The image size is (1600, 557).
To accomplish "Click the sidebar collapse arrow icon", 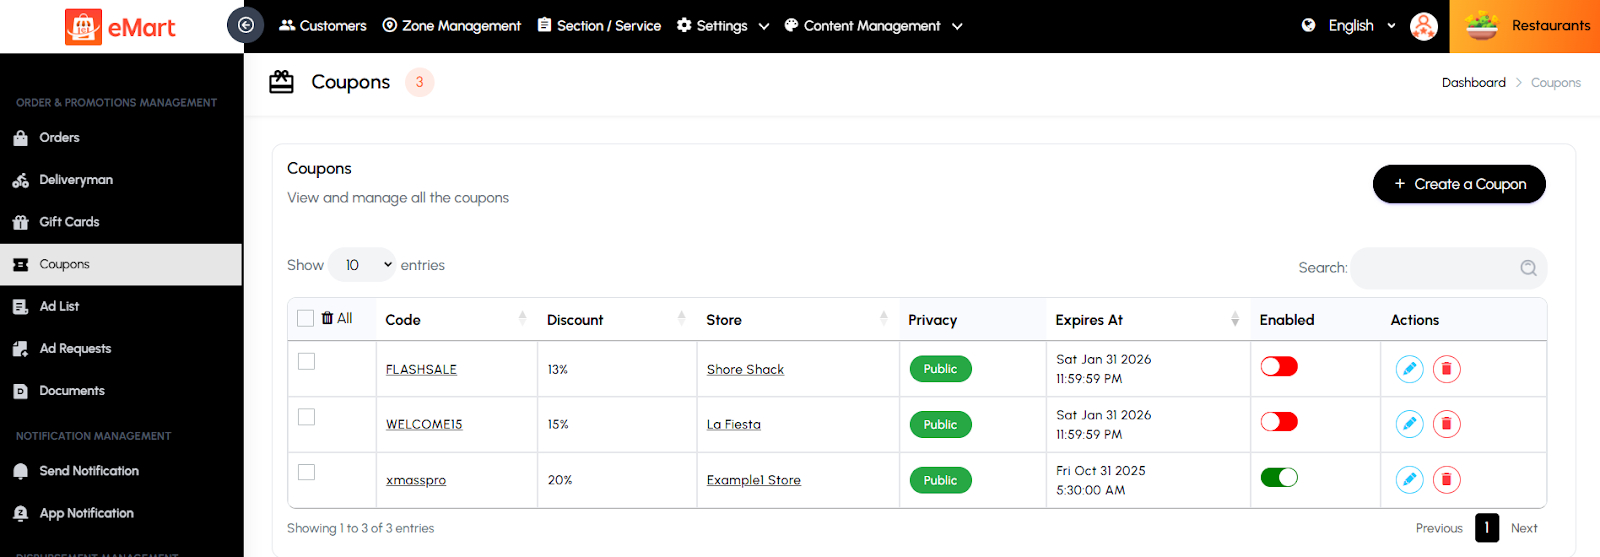I will coord(245,25).
